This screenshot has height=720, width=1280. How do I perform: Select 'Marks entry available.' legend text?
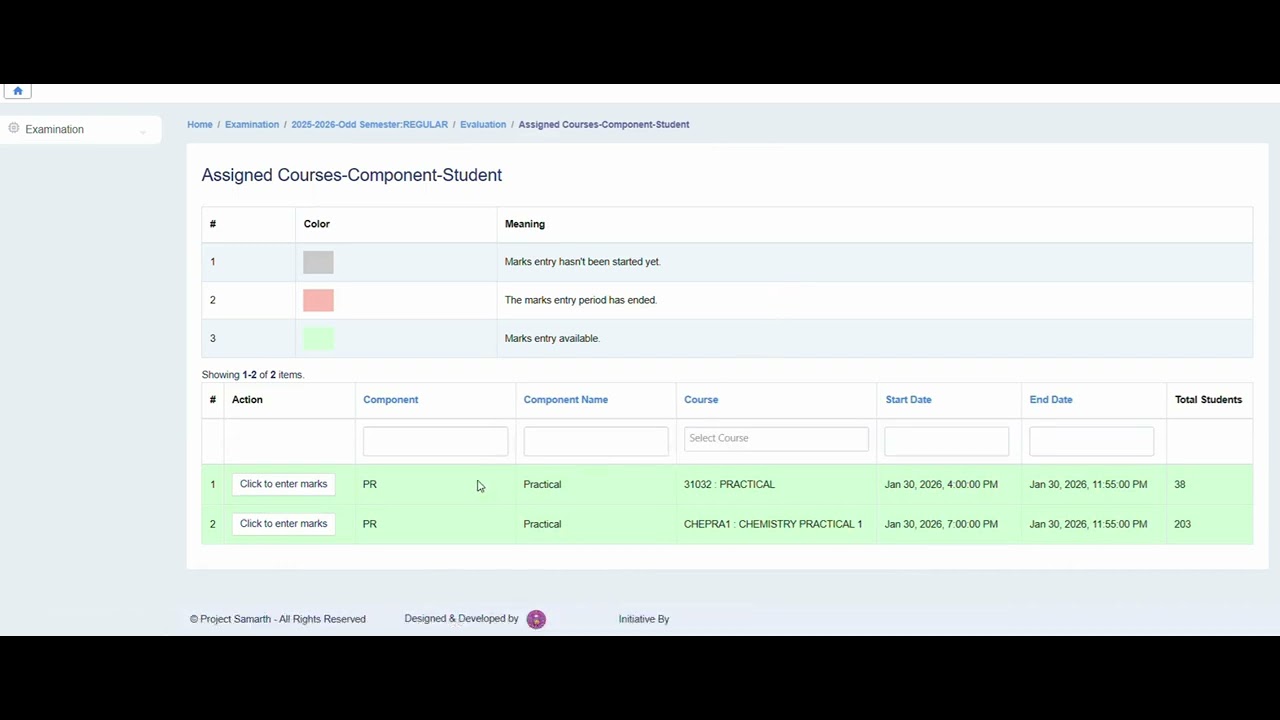pyautogui.click(x=552, y=339)
